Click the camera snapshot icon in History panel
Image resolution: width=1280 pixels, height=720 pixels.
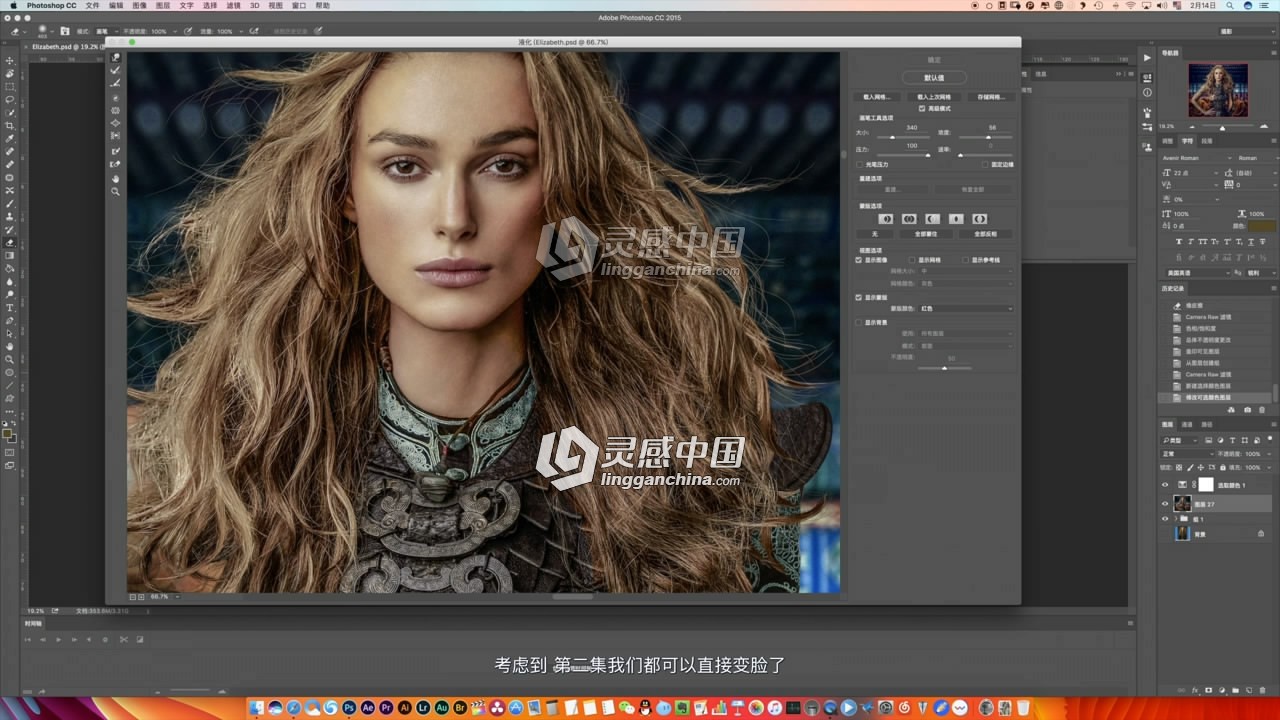(x=1247, y=409)
